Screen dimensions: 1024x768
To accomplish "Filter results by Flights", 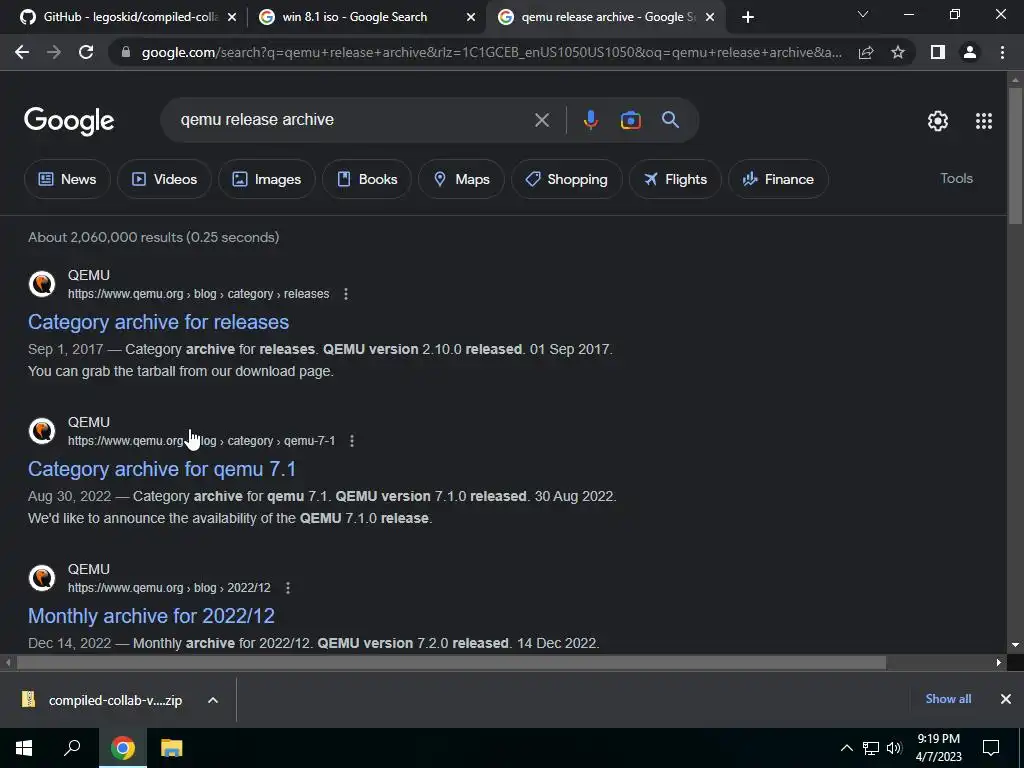I will 675,179.
